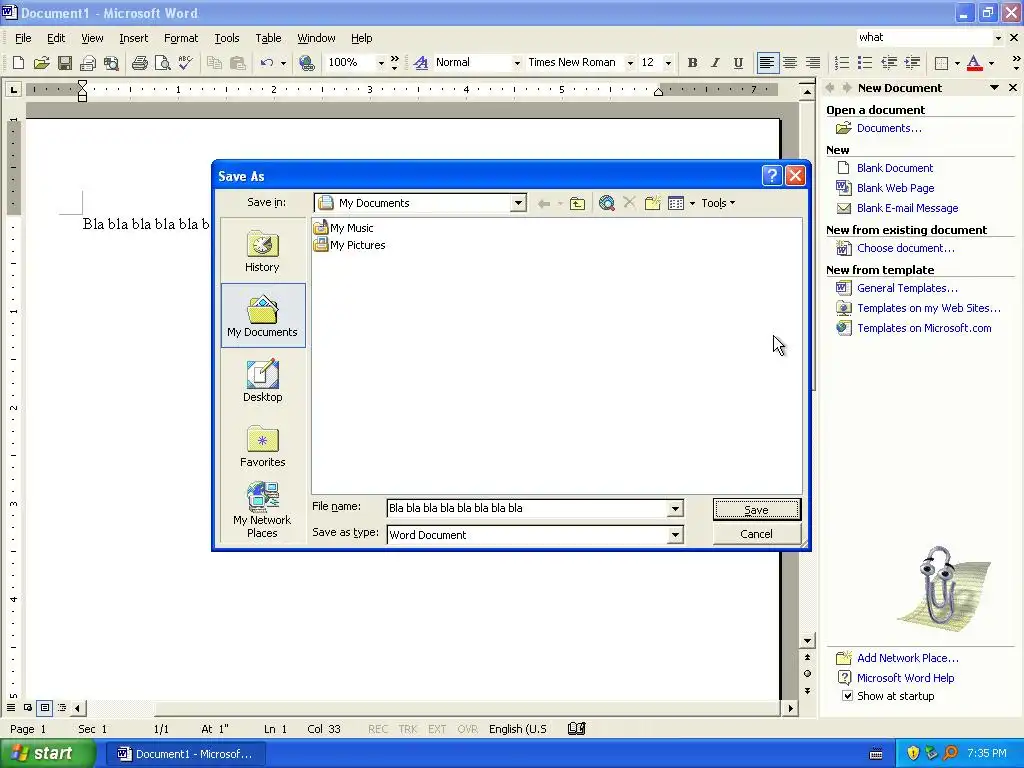Viewport: 1024px width, 768px height.
Task: Click the Undo arrow icon
Action: [x=266, y=63]
